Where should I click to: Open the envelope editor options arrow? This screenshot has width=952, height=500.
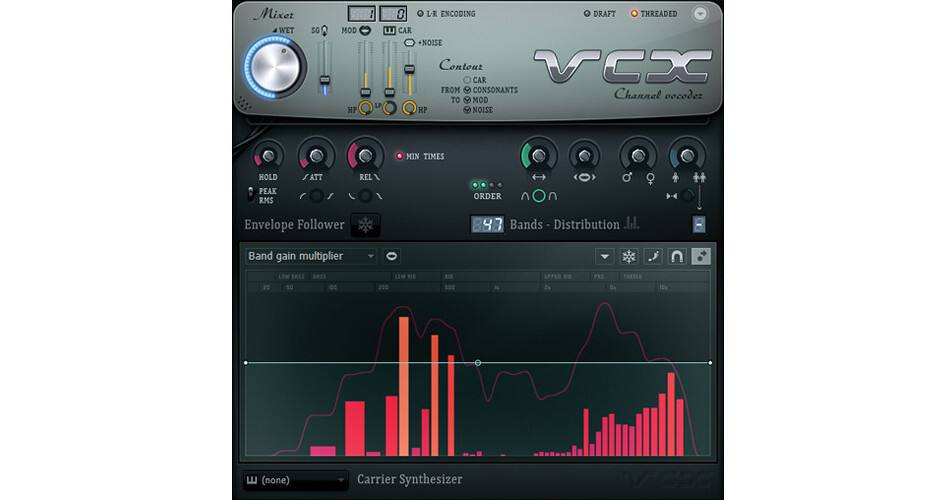point(605,257)
